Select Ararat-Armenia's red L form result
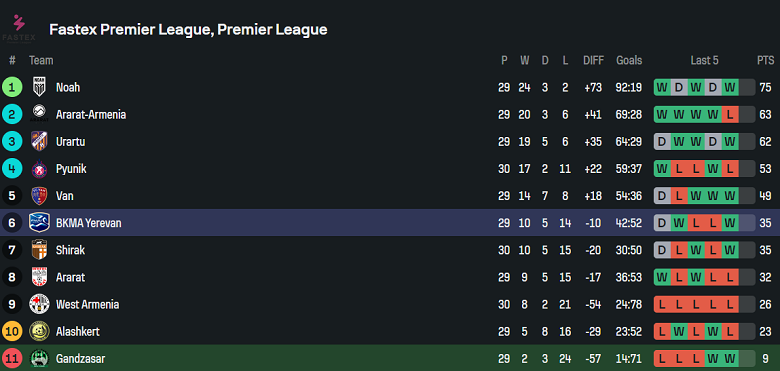 (x=730, y=114)
